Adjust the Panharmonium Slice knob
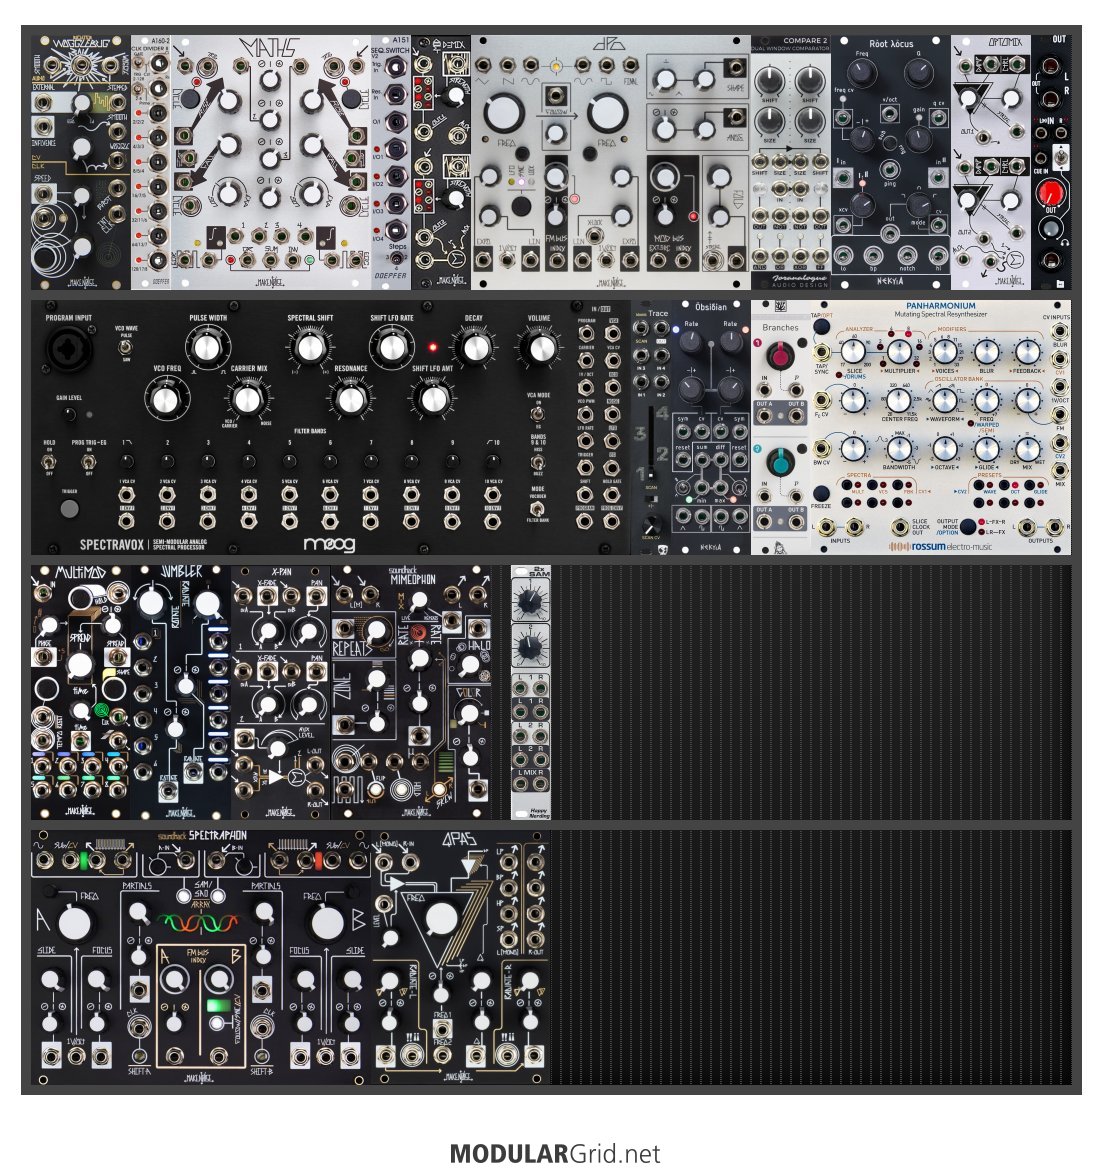The image size is (1112, 1175). 853,351
